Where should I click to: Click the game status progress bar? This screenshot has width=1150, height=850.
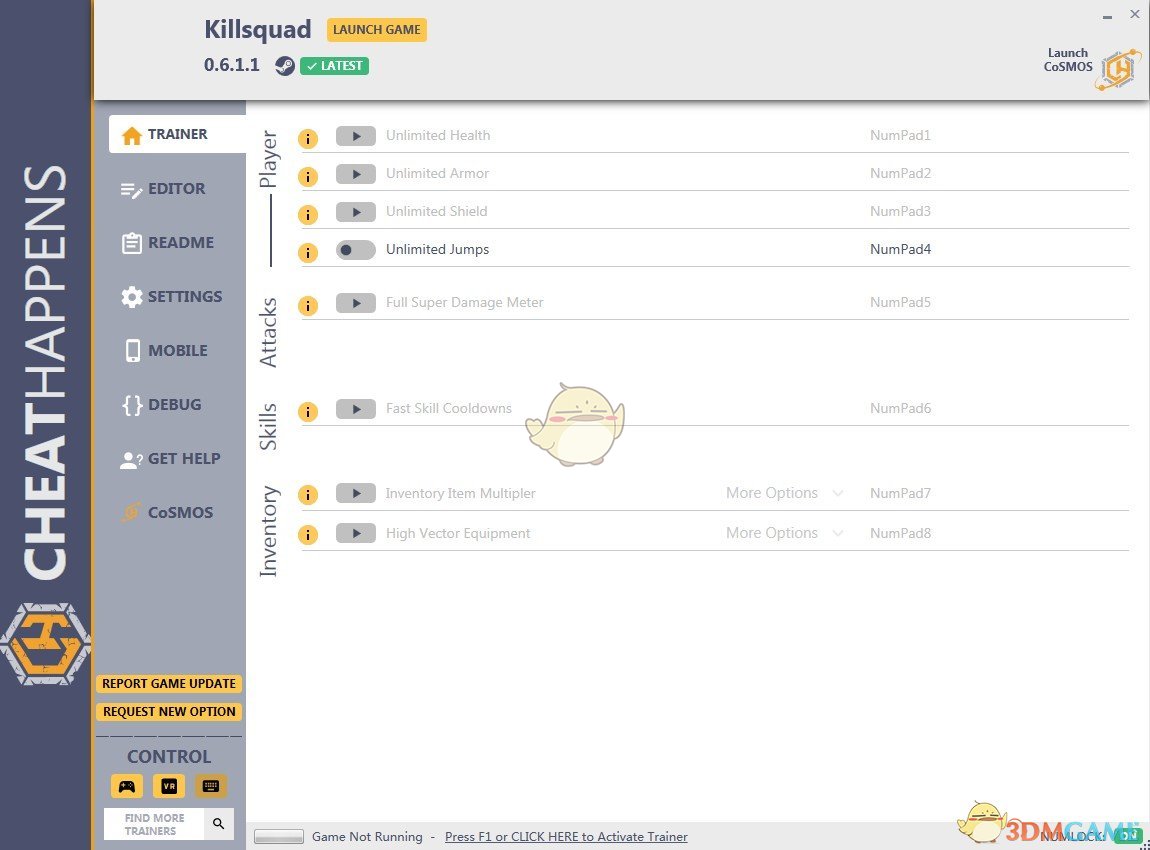click(279, 837)
